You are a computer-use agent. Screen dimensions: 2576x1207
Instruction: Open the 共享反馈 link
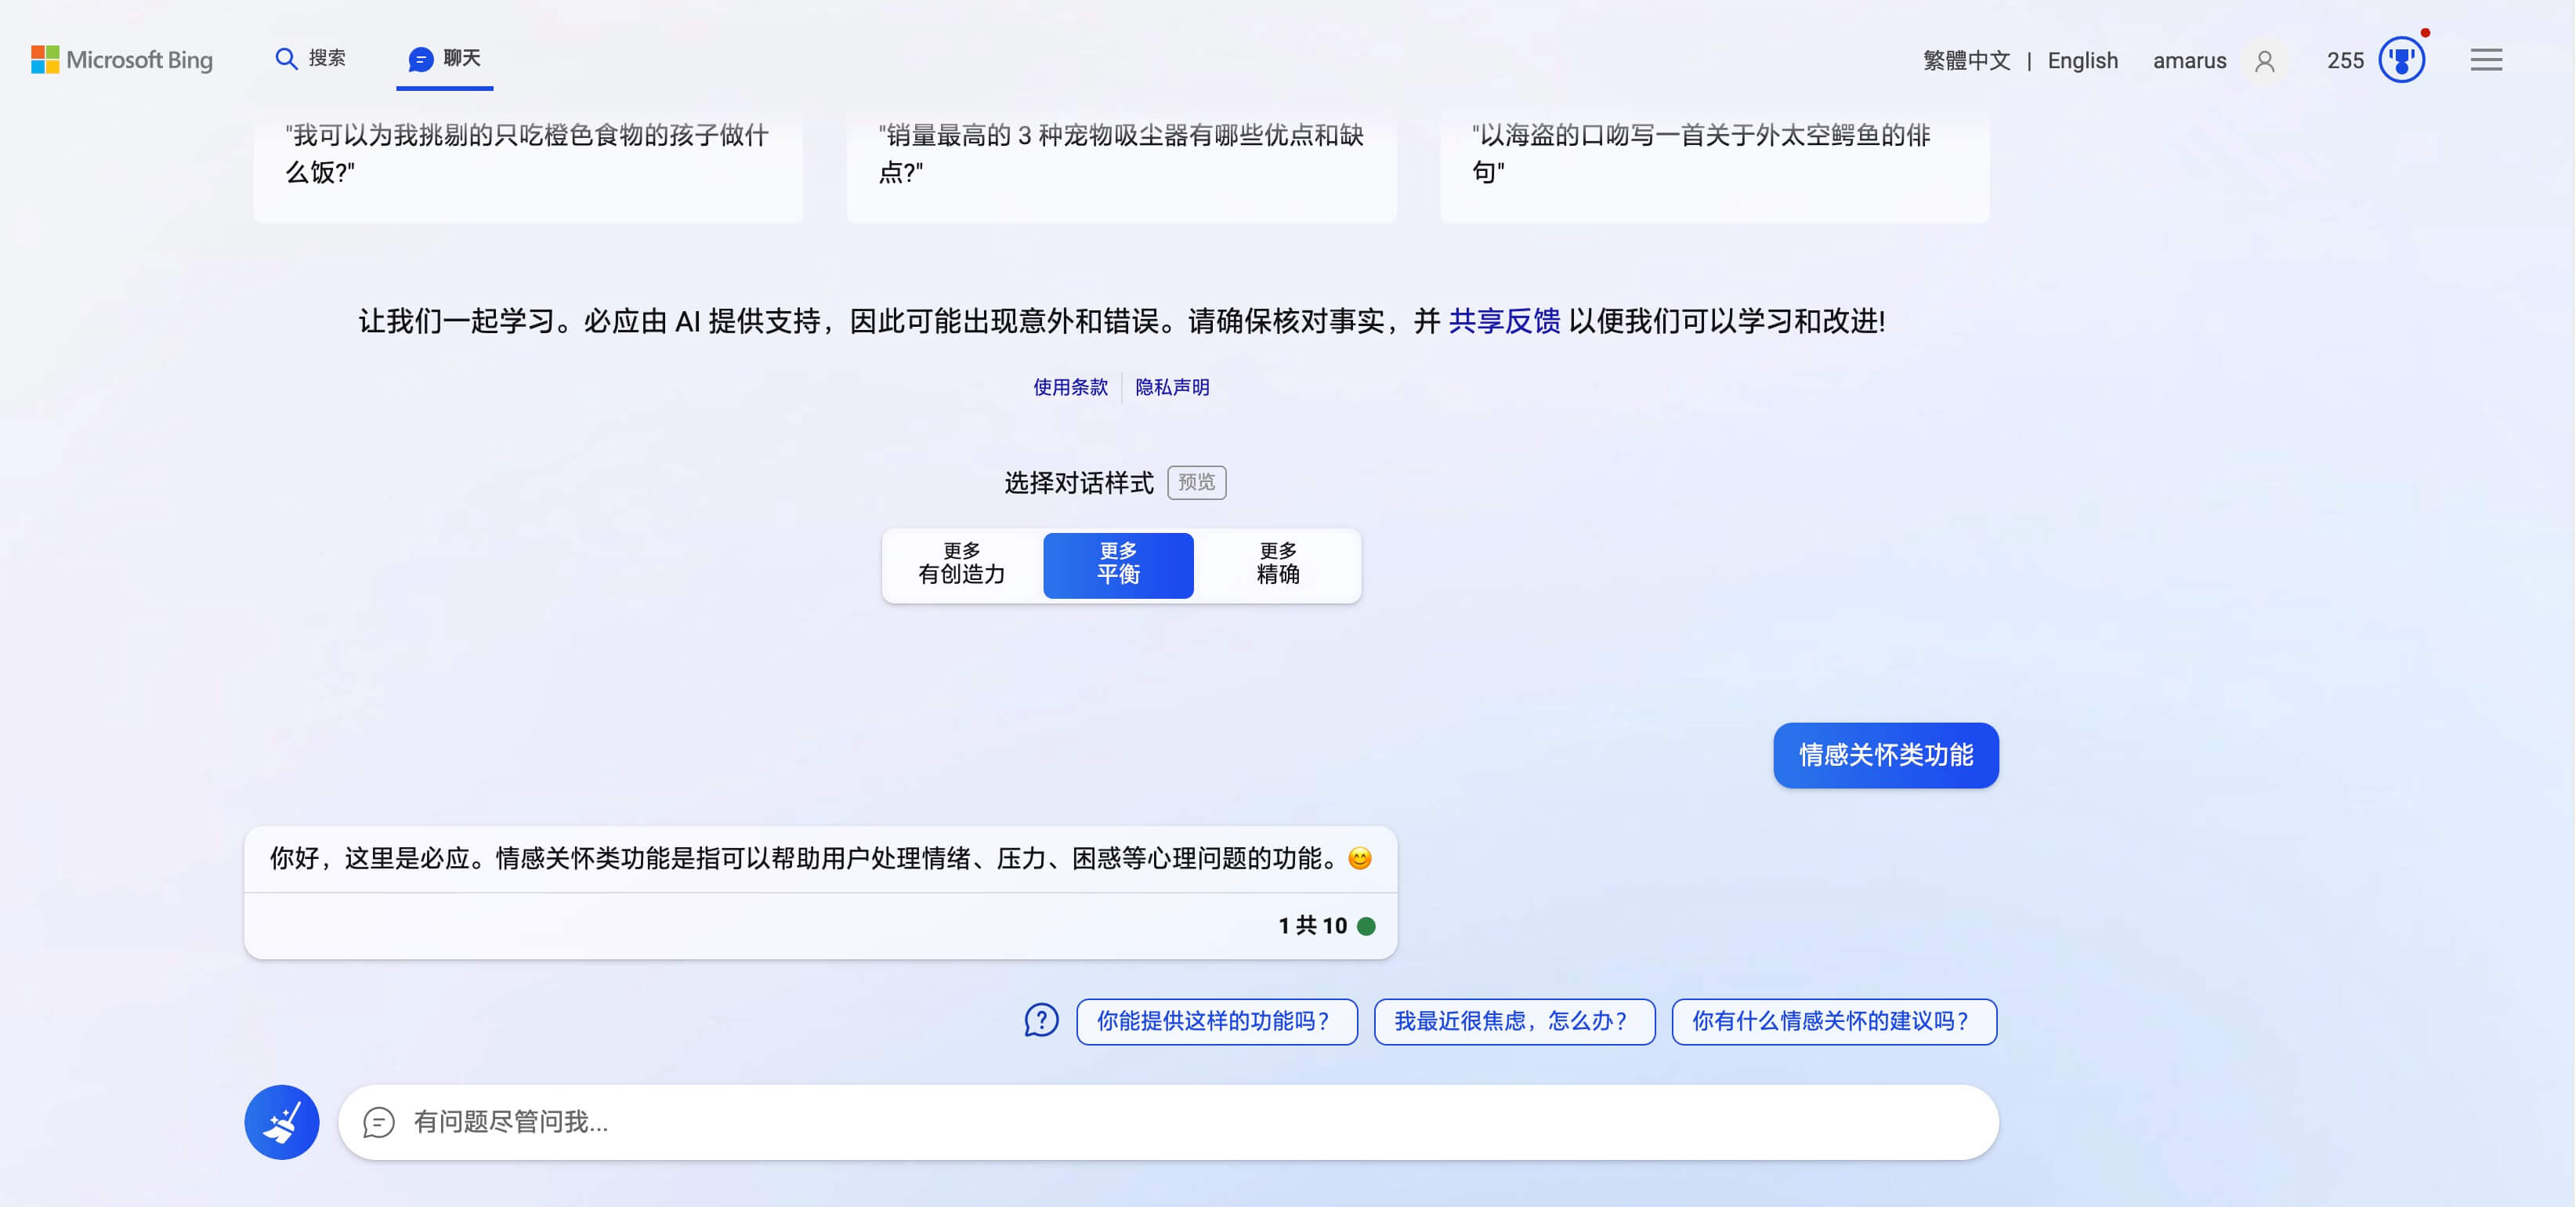1504,321
